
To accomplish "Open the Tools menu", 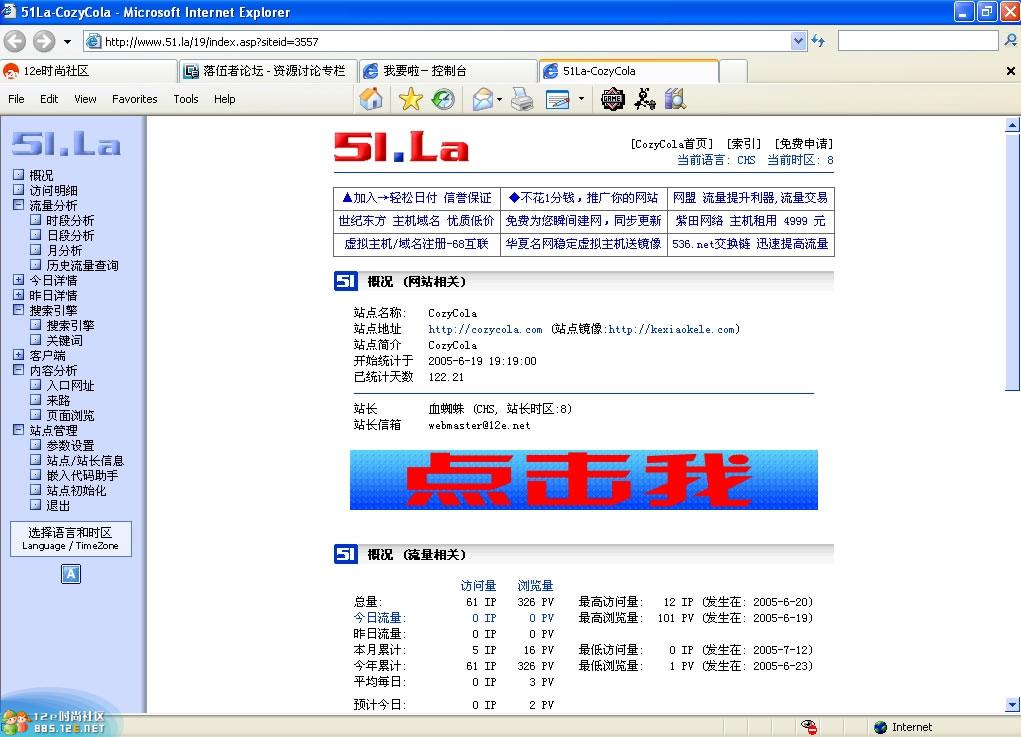I will pyautogui.click(x=185, y=99).
